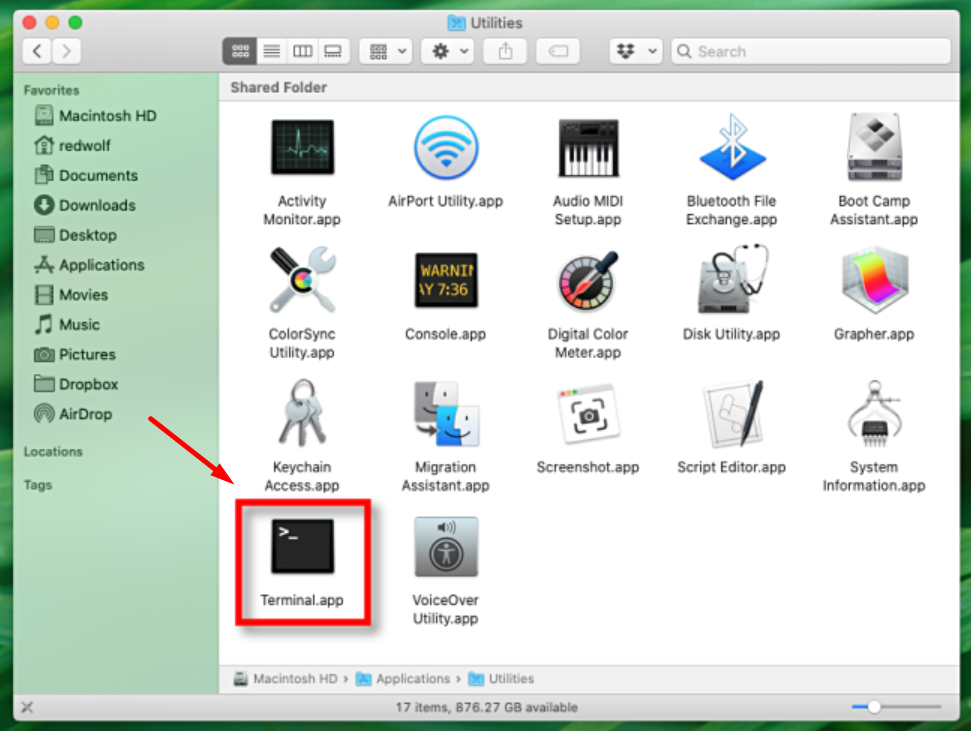971x731 pixels.
Task: Click Applications in path bar
Action: (x=403, y=679)
